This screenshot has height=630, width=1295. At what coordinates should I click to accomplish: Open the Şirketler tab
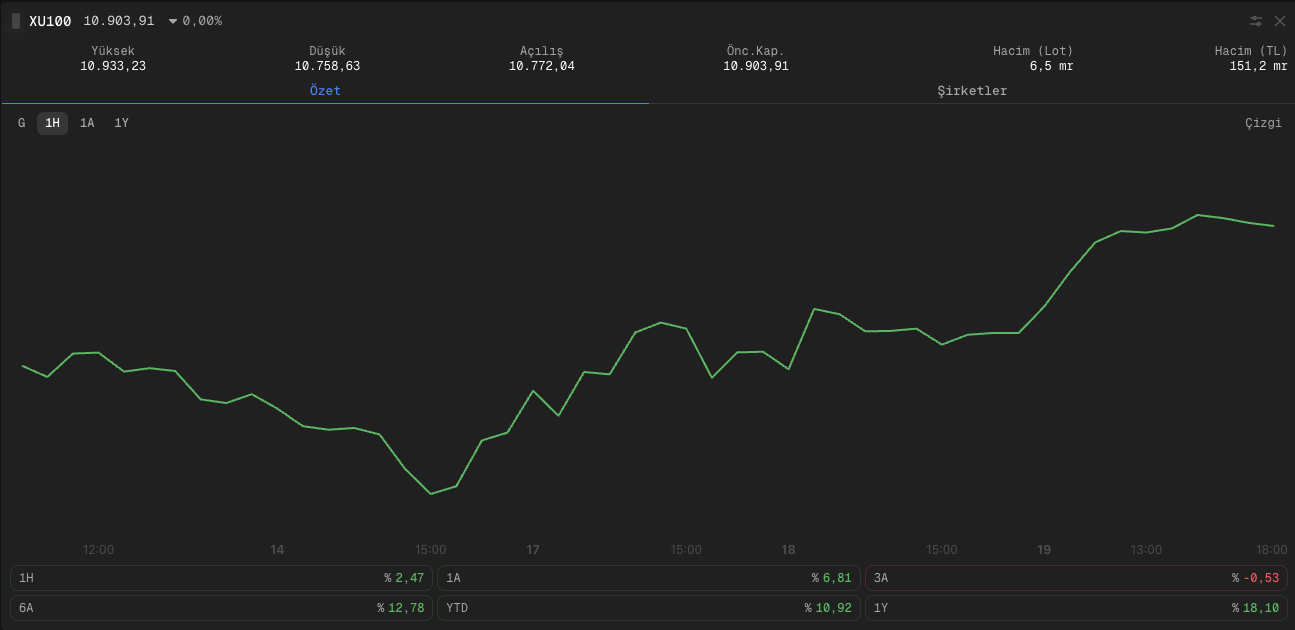[x=971, y=91]
